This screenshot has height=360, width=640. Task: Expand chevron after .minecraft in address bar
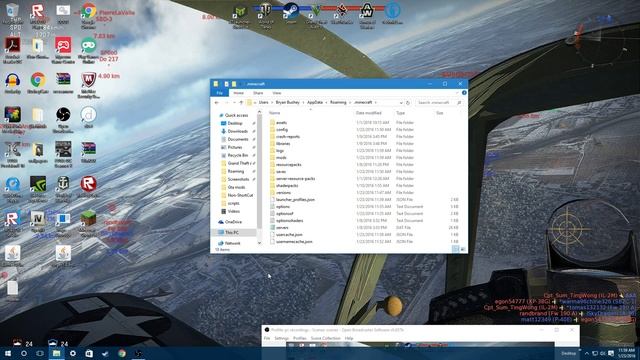click(376, 102)
